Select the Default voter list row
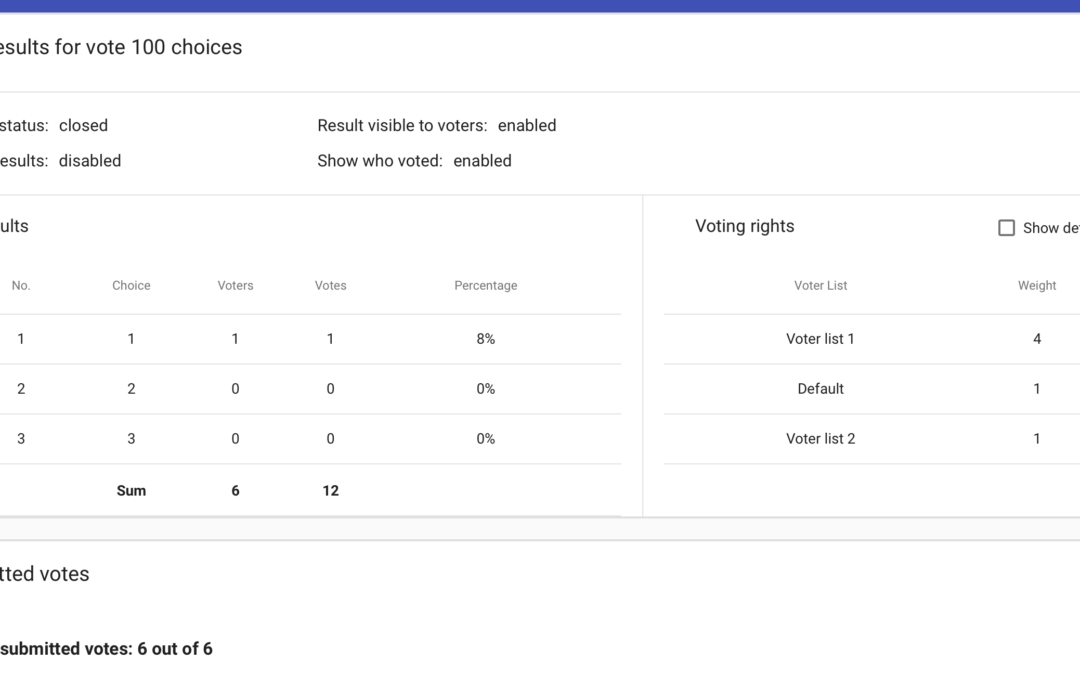The image size is (1080, 675). pyautogui.click(x=820, y=389)
